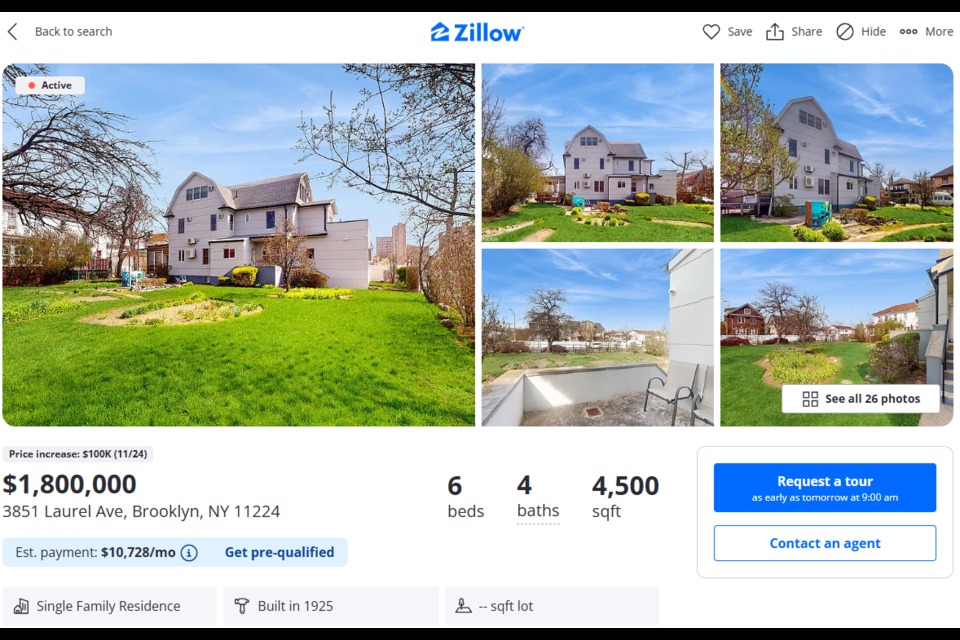
Task: Click the Hide circle-slash icon
Action: (845, 31)
